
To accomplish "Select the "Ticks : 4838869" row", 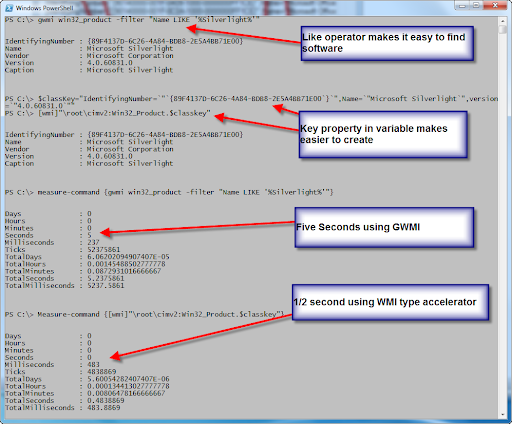I will click(x=60, y=372).
